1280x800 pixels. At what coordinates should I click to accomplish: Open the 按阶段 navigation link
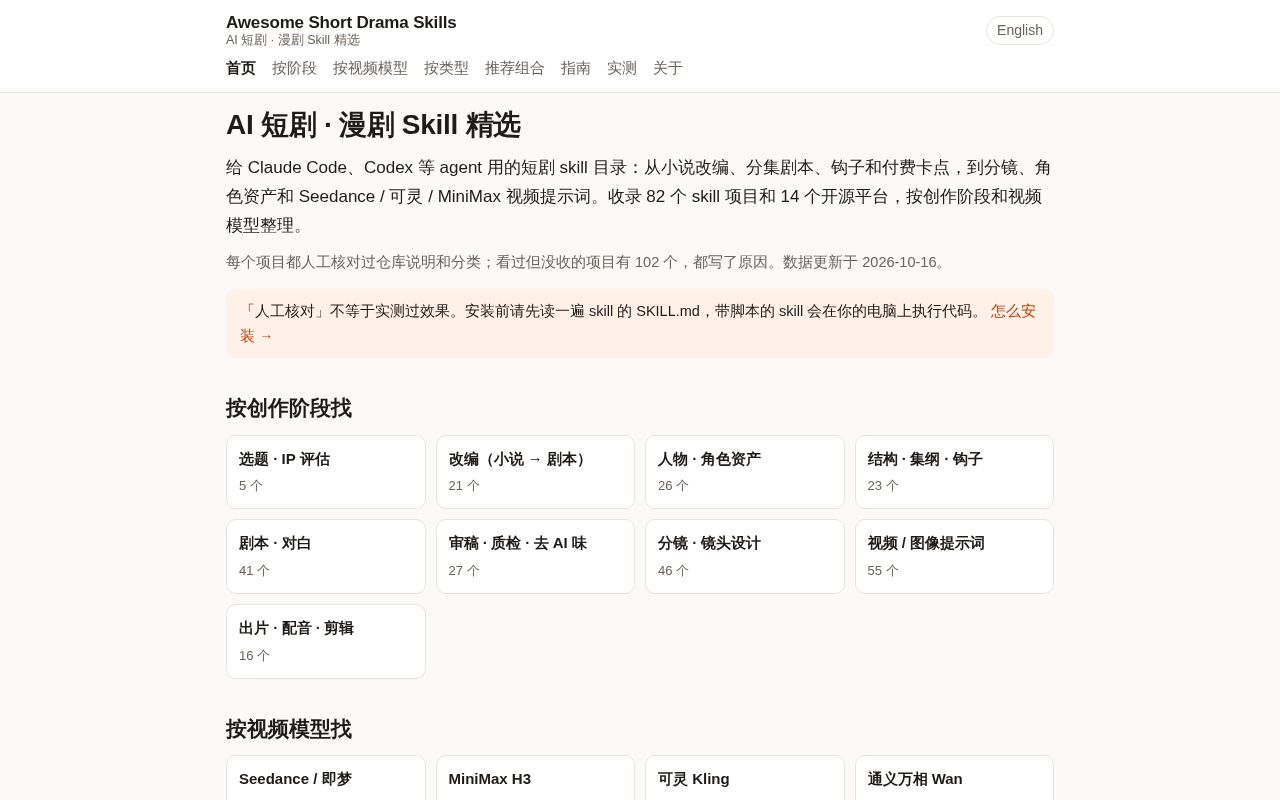pos(294,68)
